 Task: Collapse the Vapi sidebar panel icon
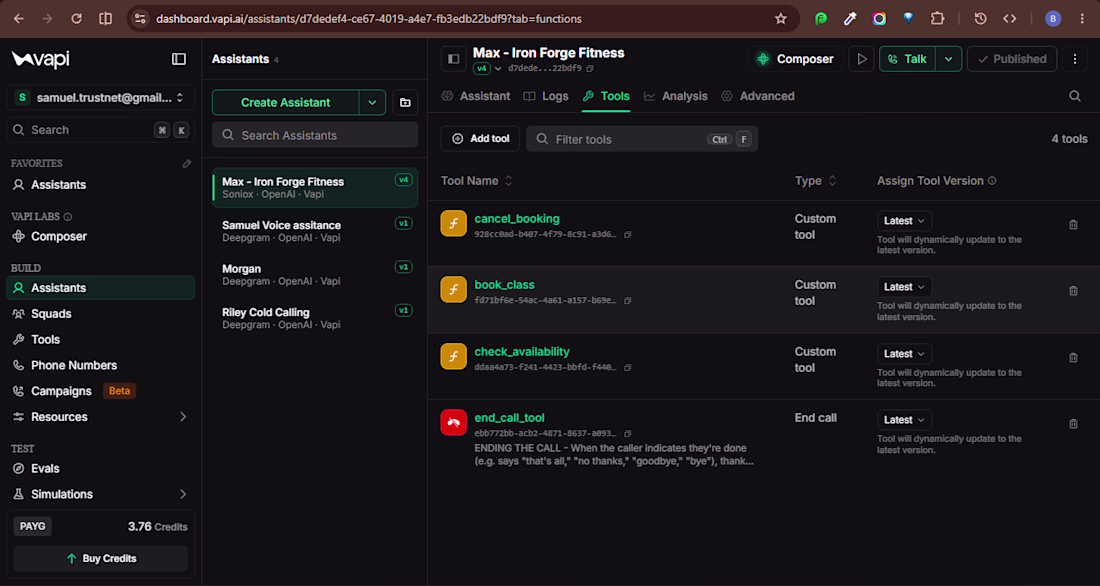(x=179, y=59)
